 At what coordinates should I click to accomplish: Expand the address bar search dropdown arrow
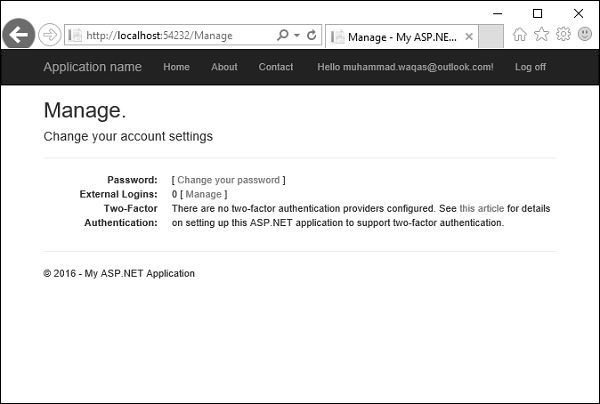[297, 35]
